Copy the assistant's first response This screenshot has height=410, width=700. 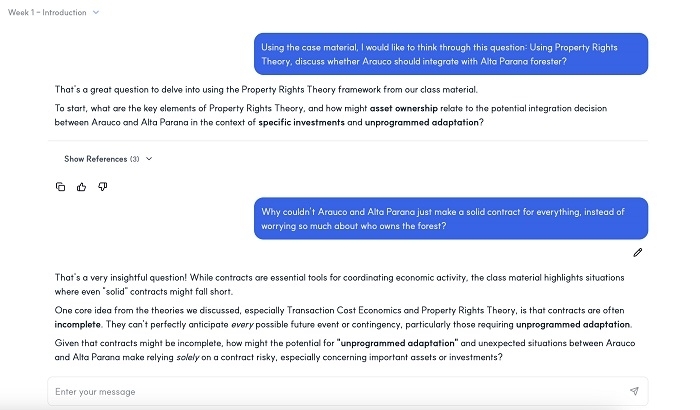[61, 186]
